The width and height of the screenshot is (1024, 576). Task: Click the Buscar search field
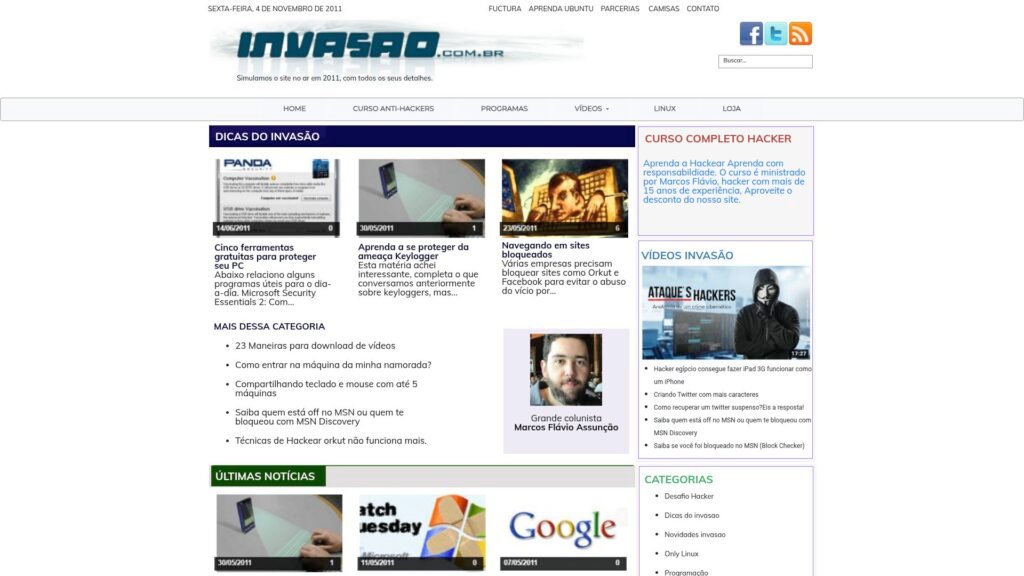[765, 61]
